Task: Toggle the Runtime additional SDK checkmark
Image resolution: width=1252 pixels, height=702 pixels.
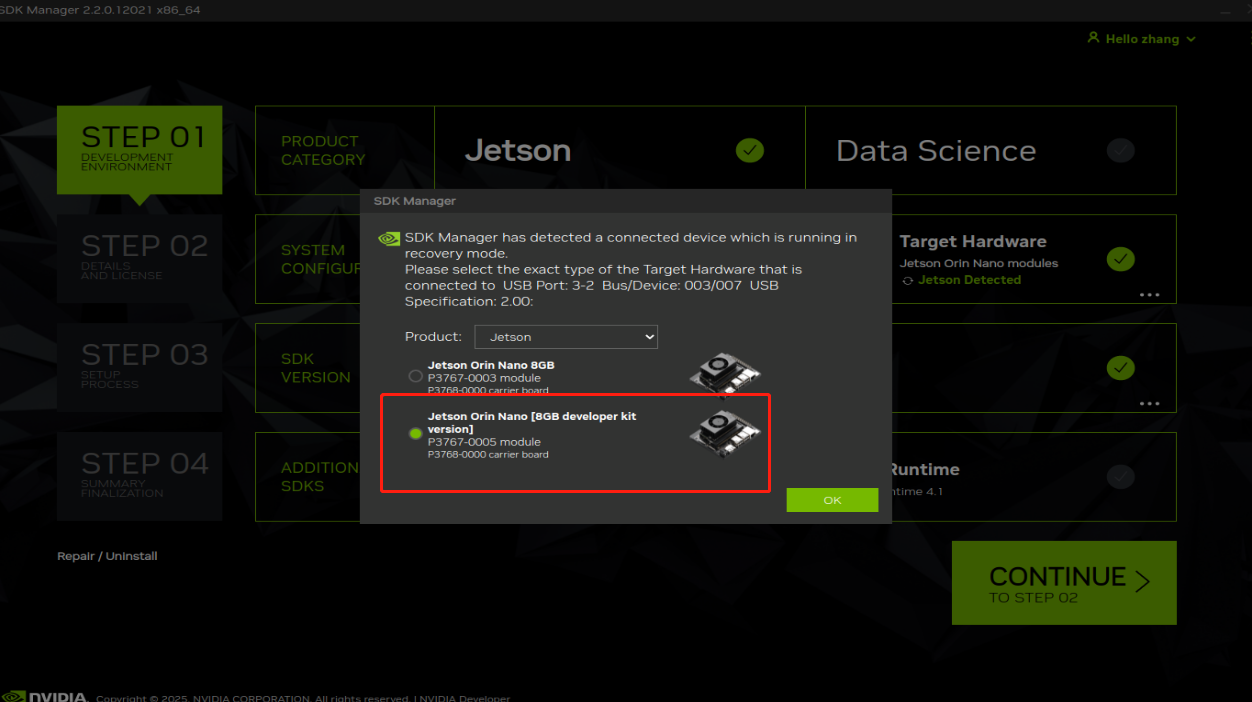Action: tap(1121, 477)
